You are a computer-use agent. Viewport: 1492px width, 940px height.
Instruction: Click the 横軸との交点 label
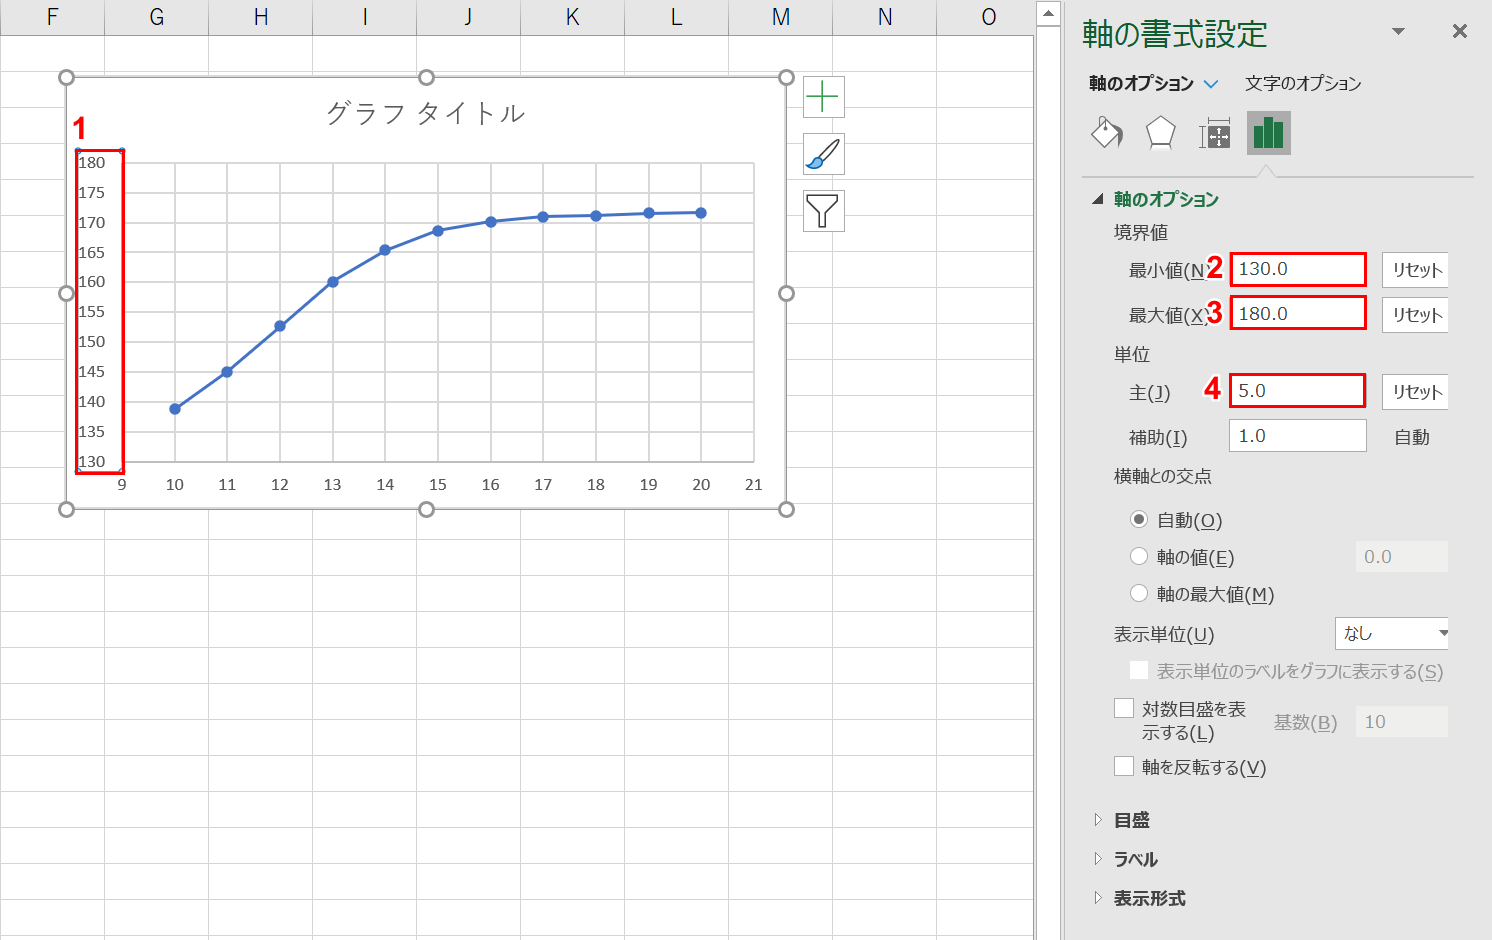tap(1163, 476)
